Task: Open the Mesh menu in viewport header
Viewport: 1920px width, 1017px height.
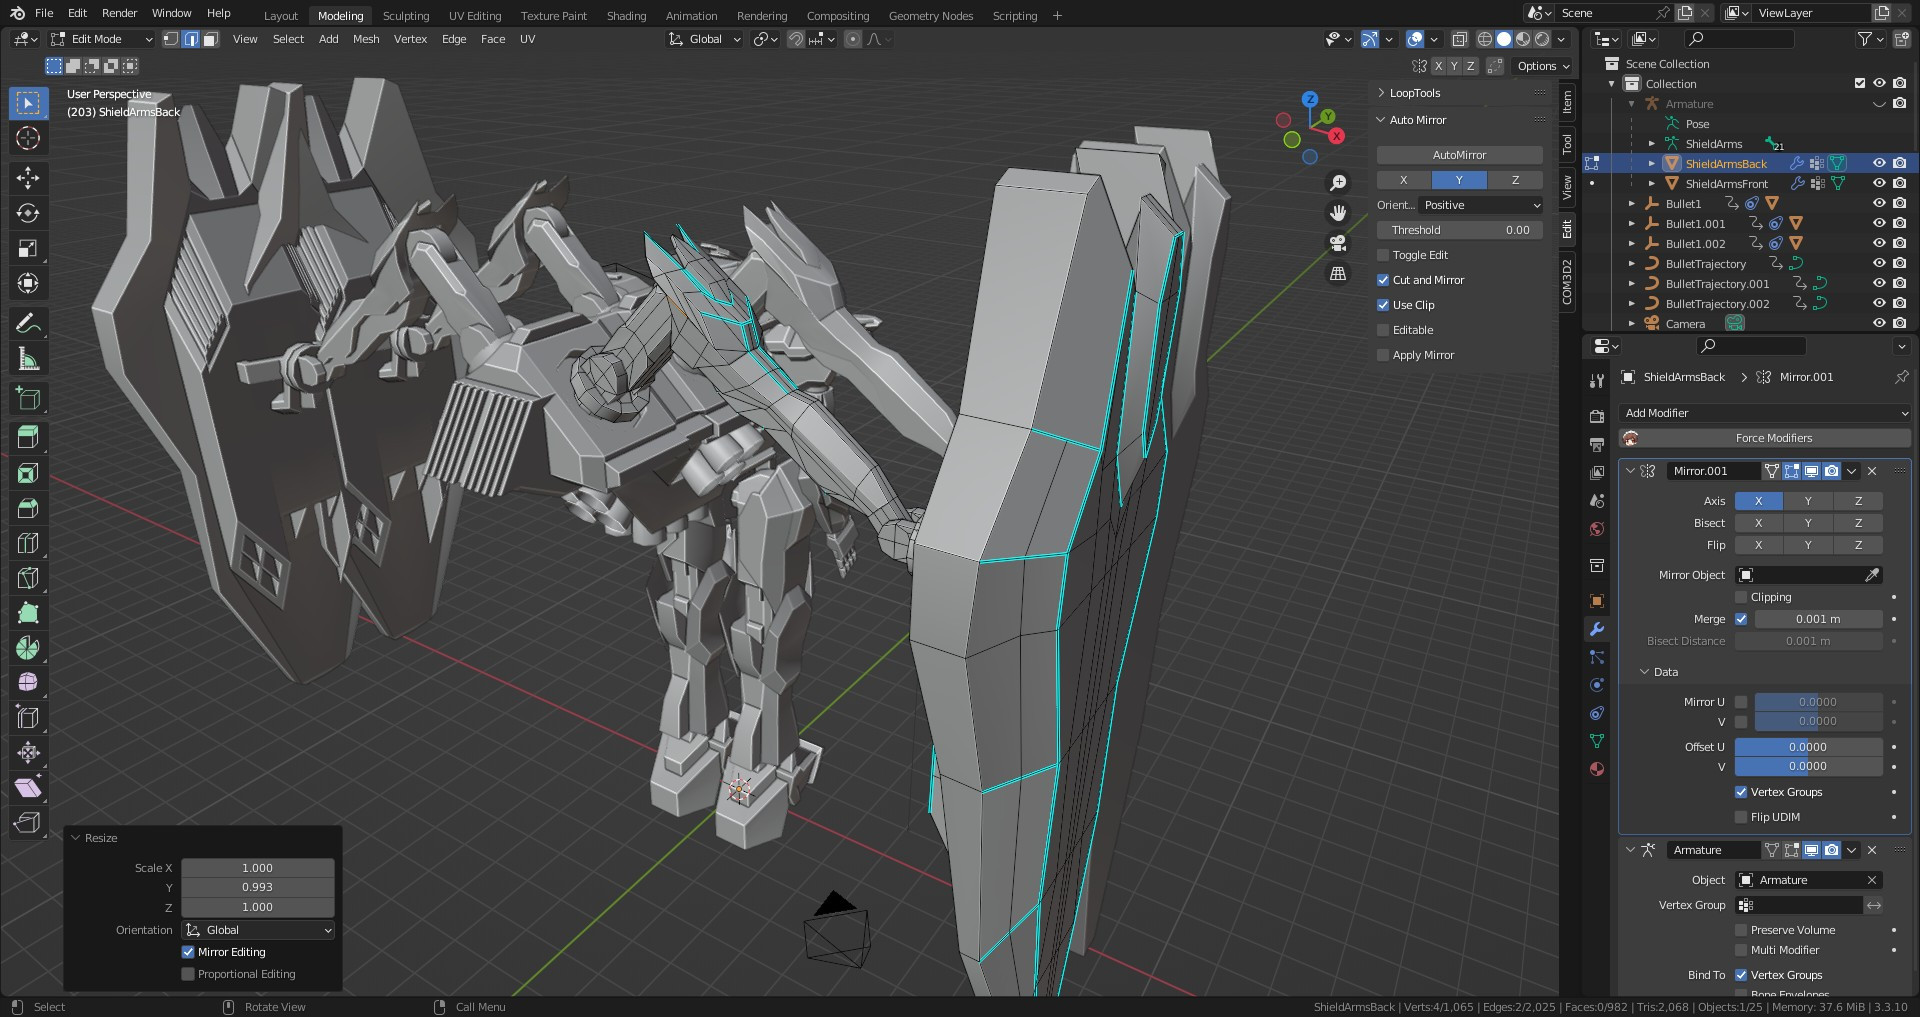Action: pos(366,39)
